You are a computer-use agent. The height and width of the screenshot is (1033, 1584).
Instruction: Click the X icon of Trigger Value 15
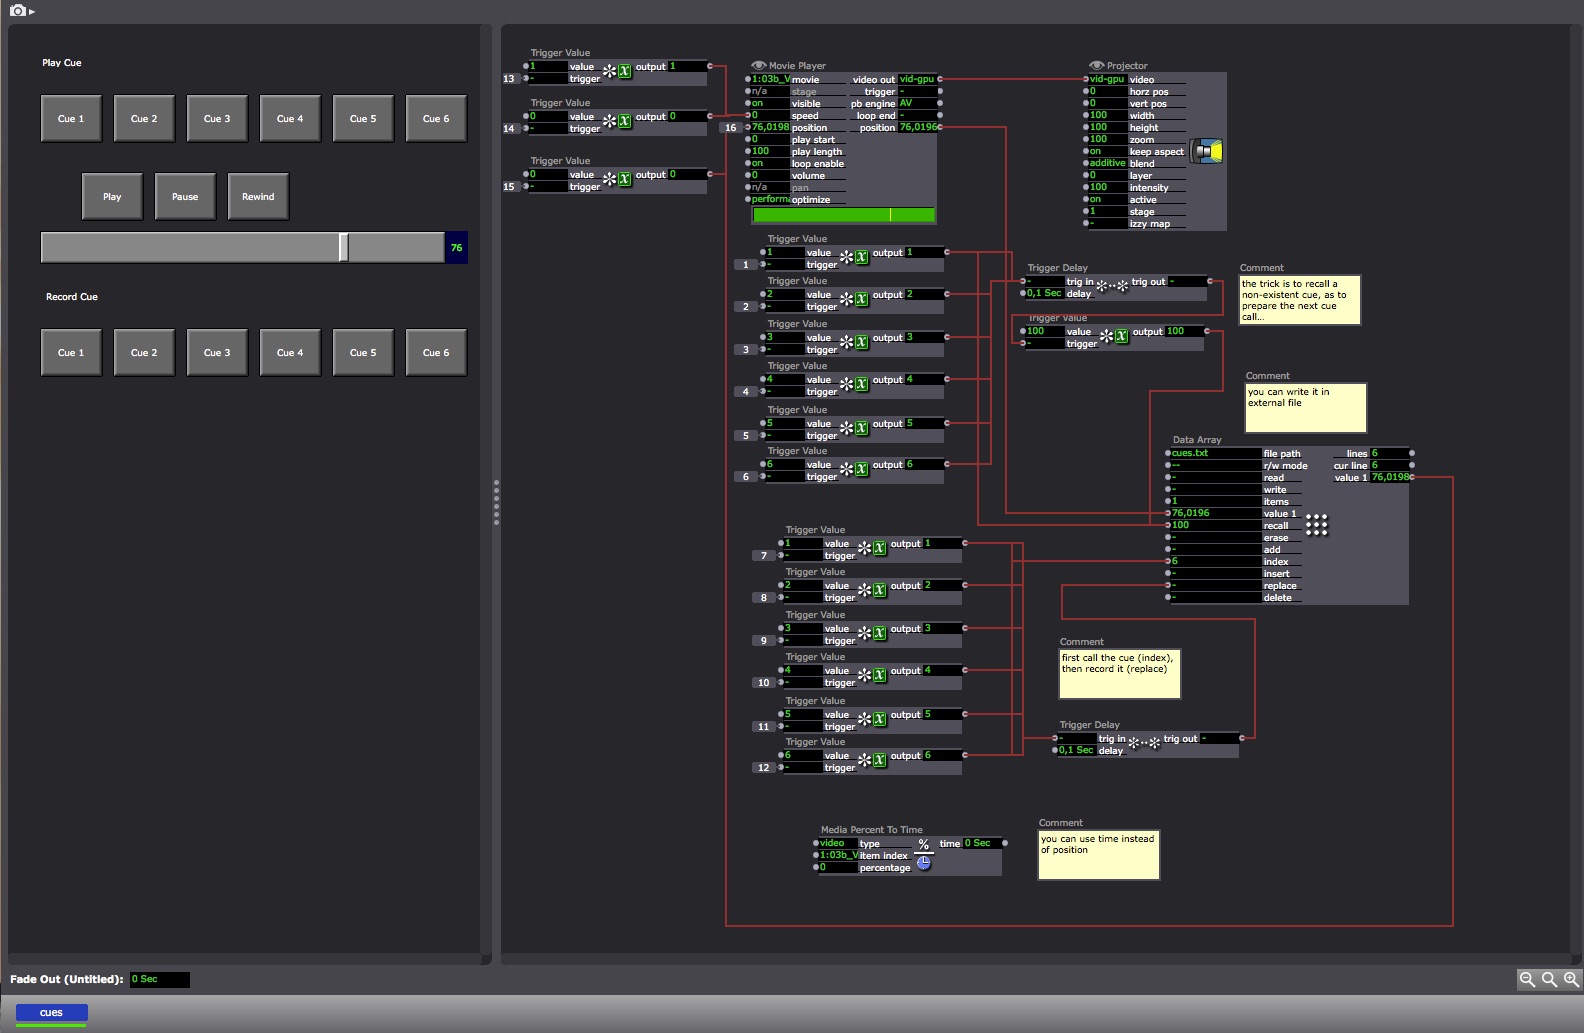click(625, 179)
